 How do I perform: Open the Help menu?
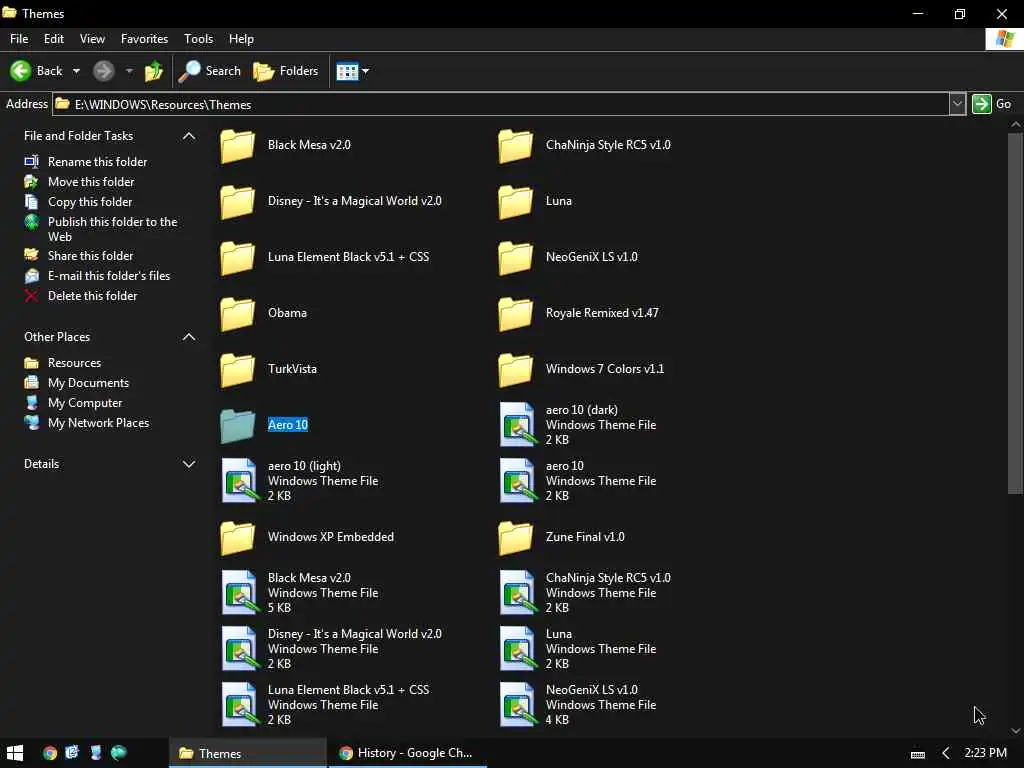241,39
